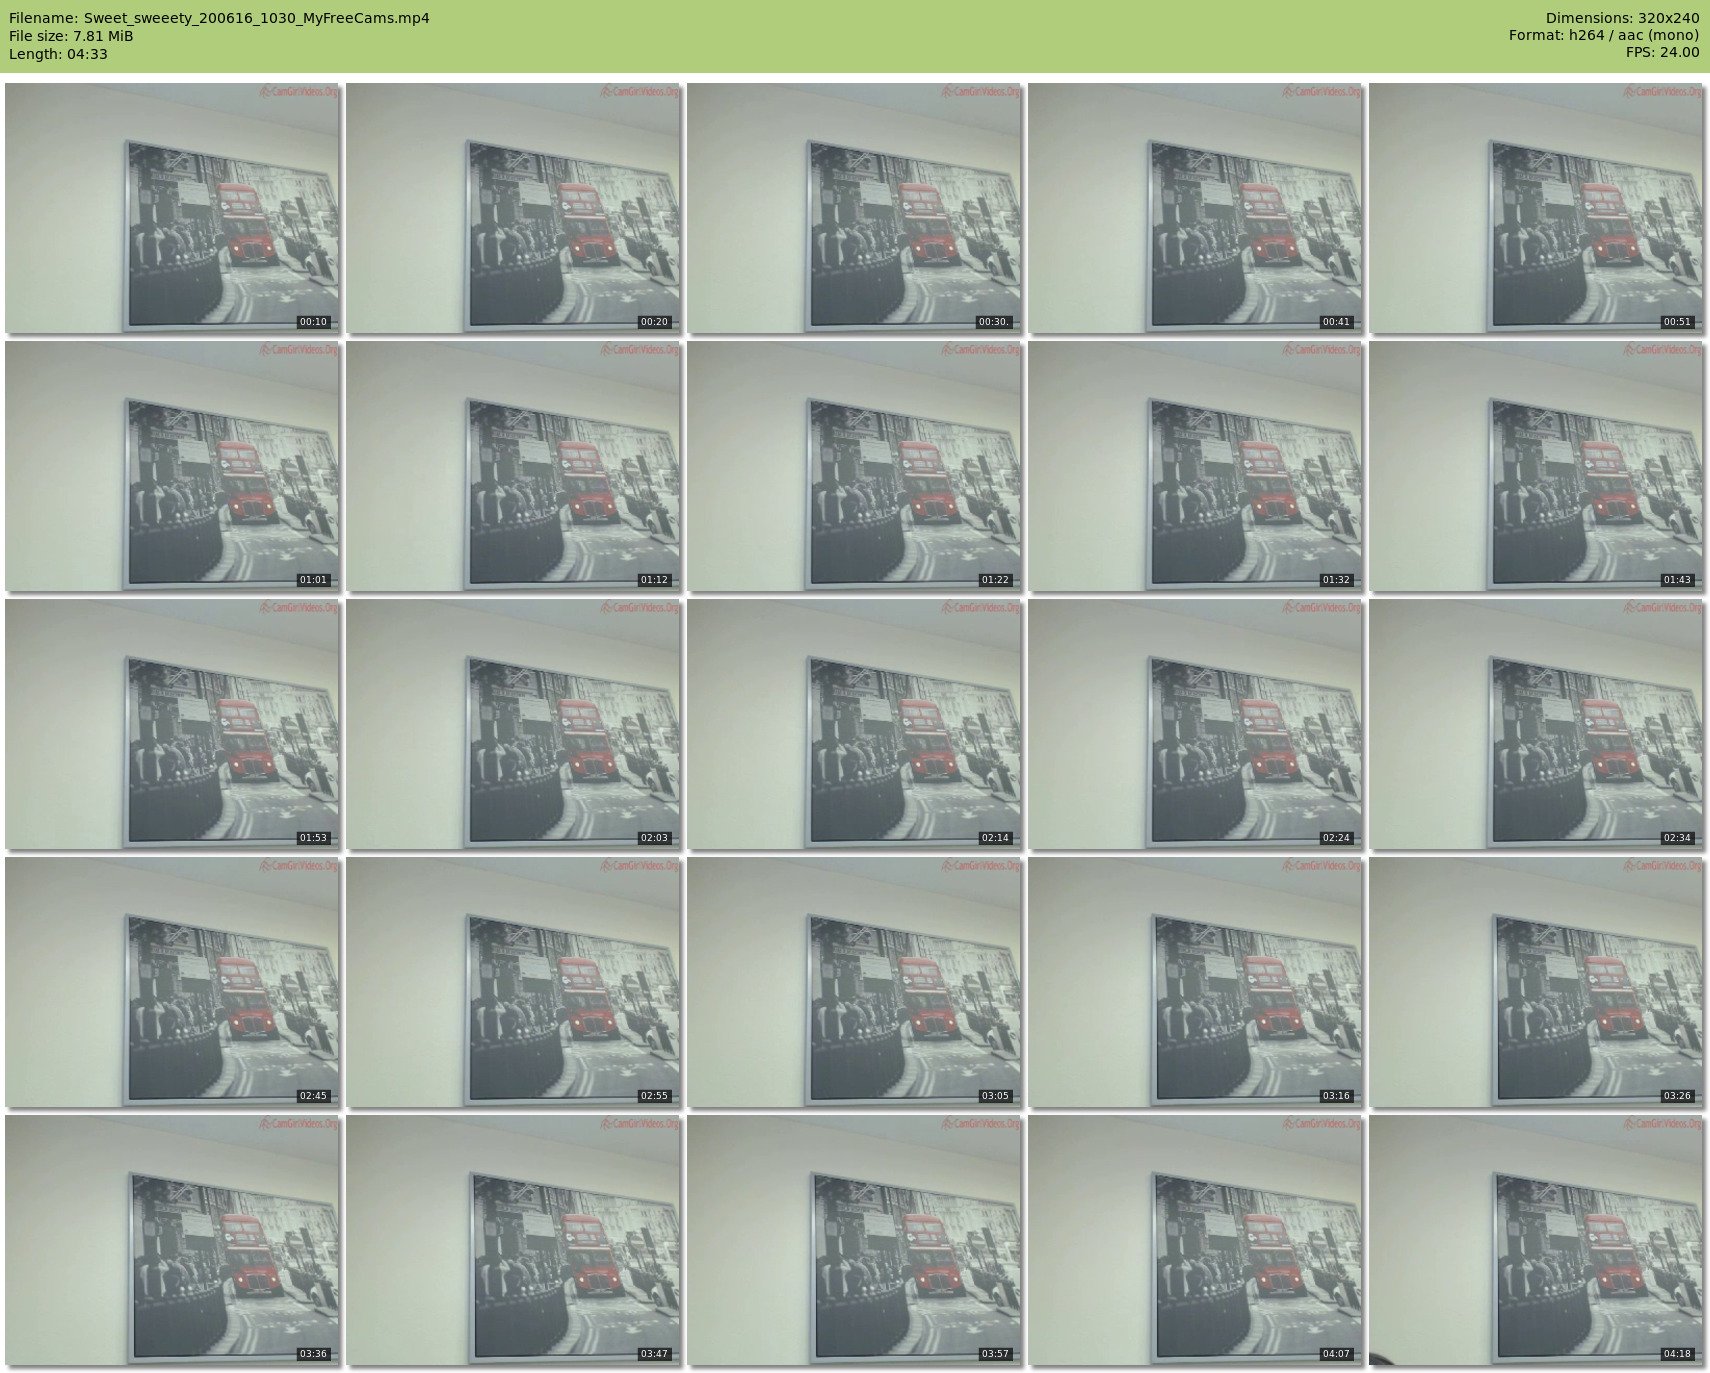Click the 01:22 video frame
Viewport: 1710px width, 1373px height.
coord(854,466)
